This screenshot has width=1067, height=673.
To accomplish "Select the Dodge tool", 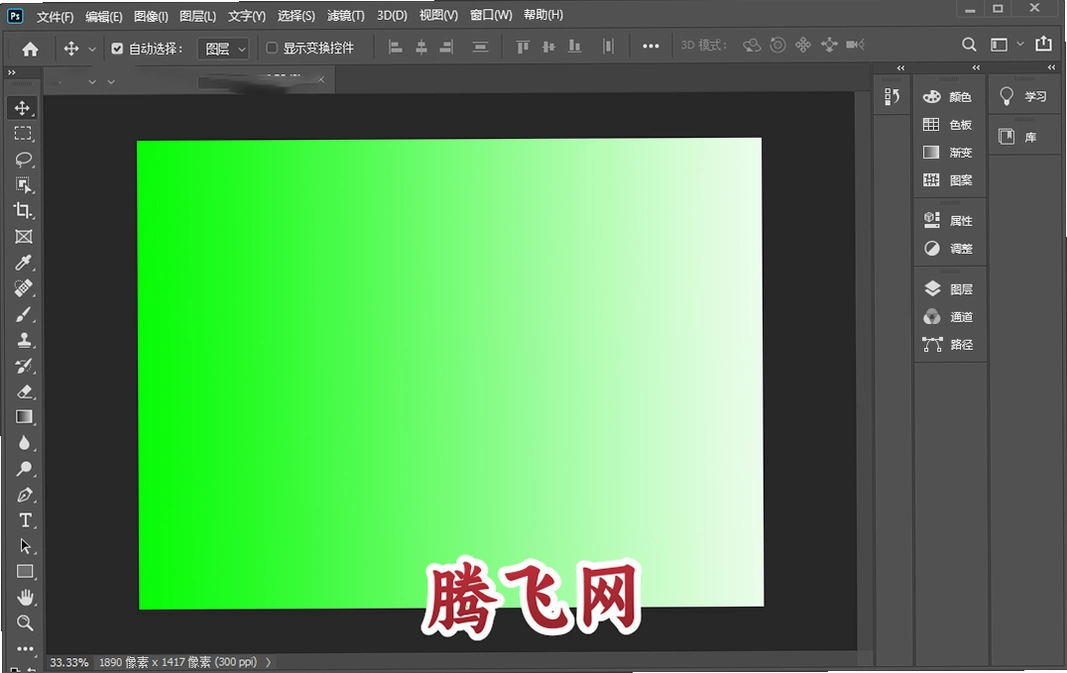I will click(23, 469).
